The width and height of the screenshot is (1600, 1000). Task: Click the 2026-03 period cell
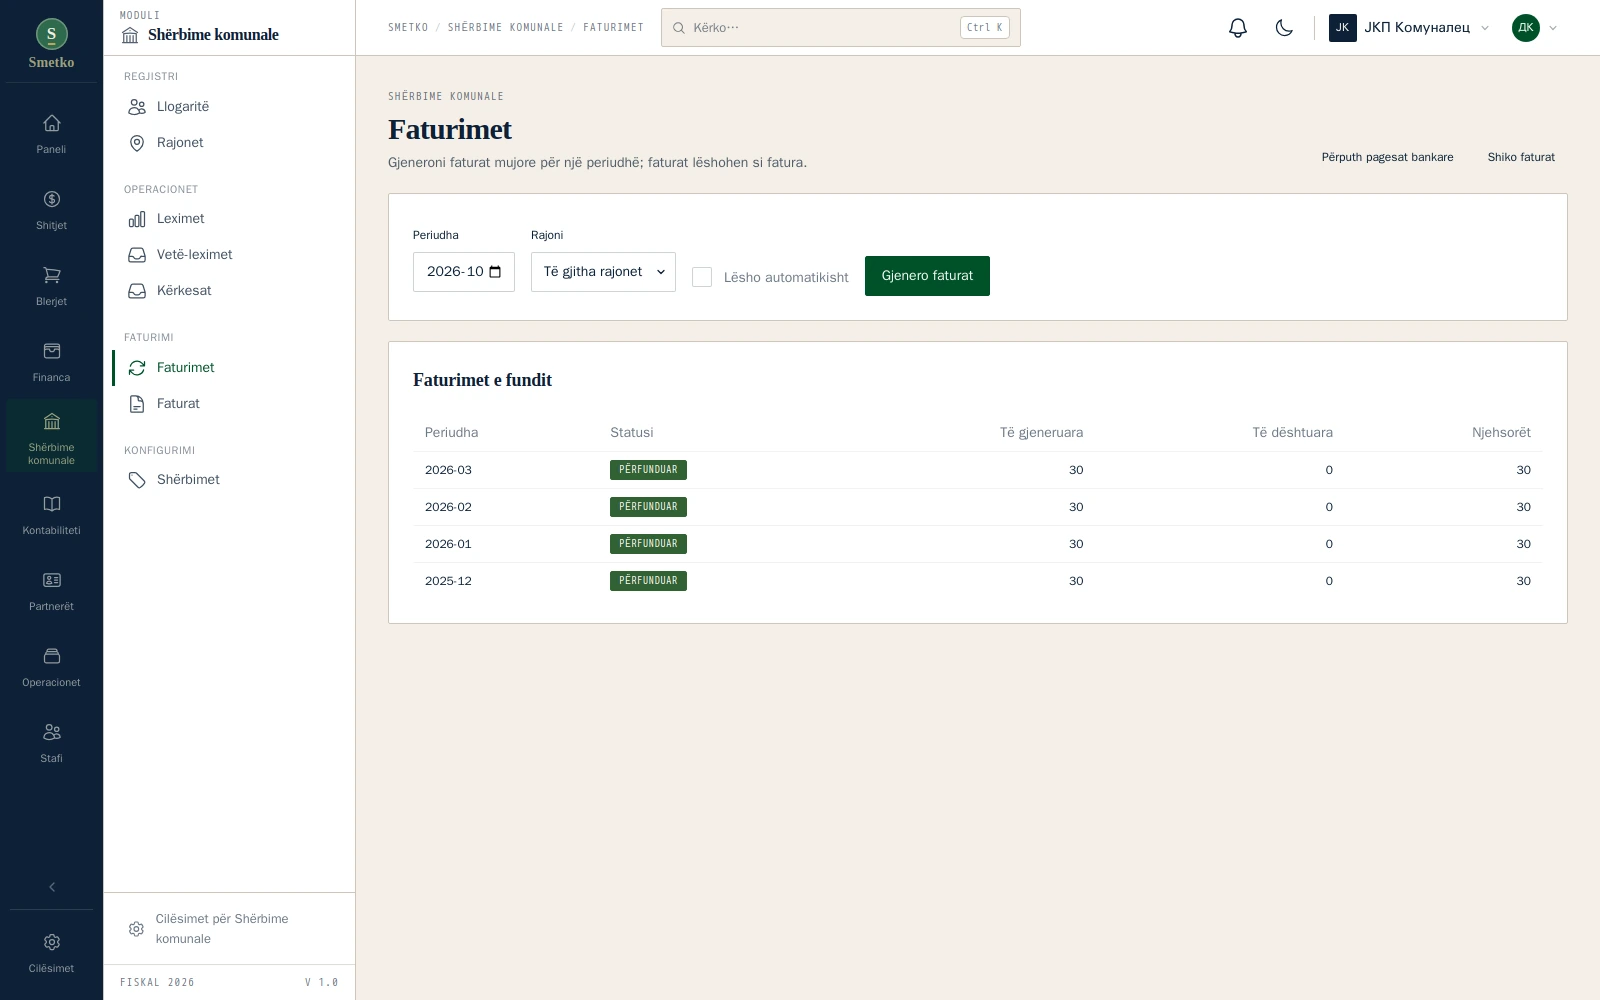pyautogui.click(x=448, y=470)
